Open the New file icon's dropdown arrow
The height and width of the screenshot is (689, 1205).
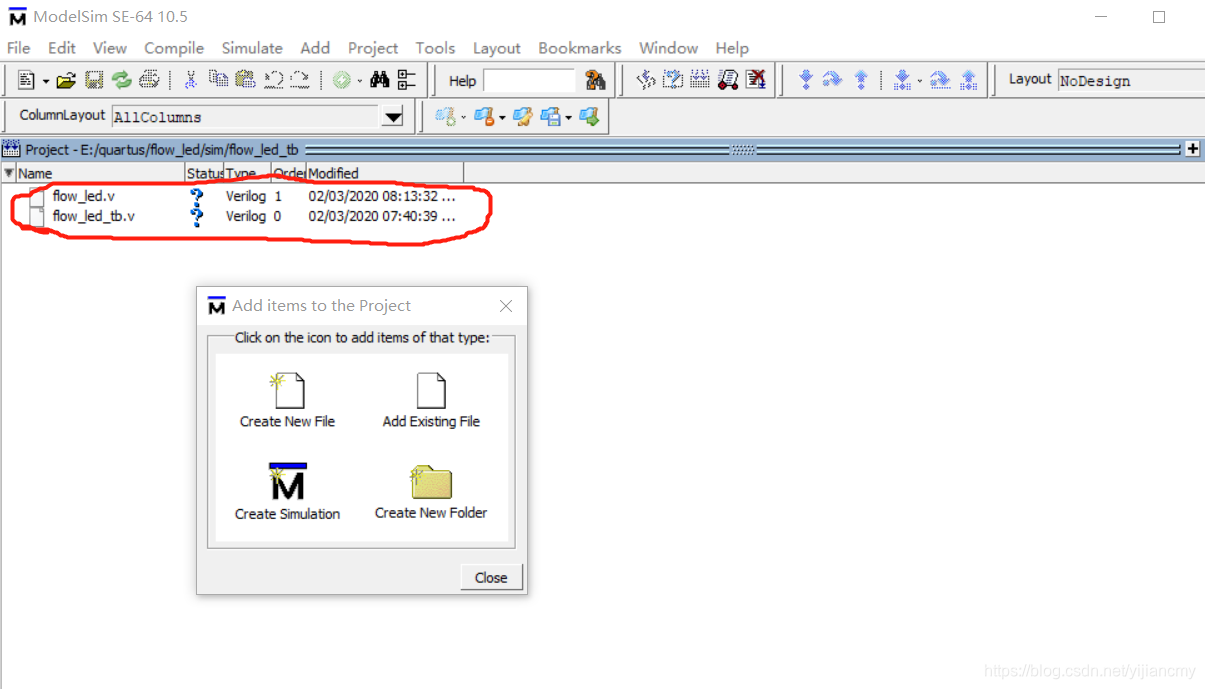pos(45,81)
